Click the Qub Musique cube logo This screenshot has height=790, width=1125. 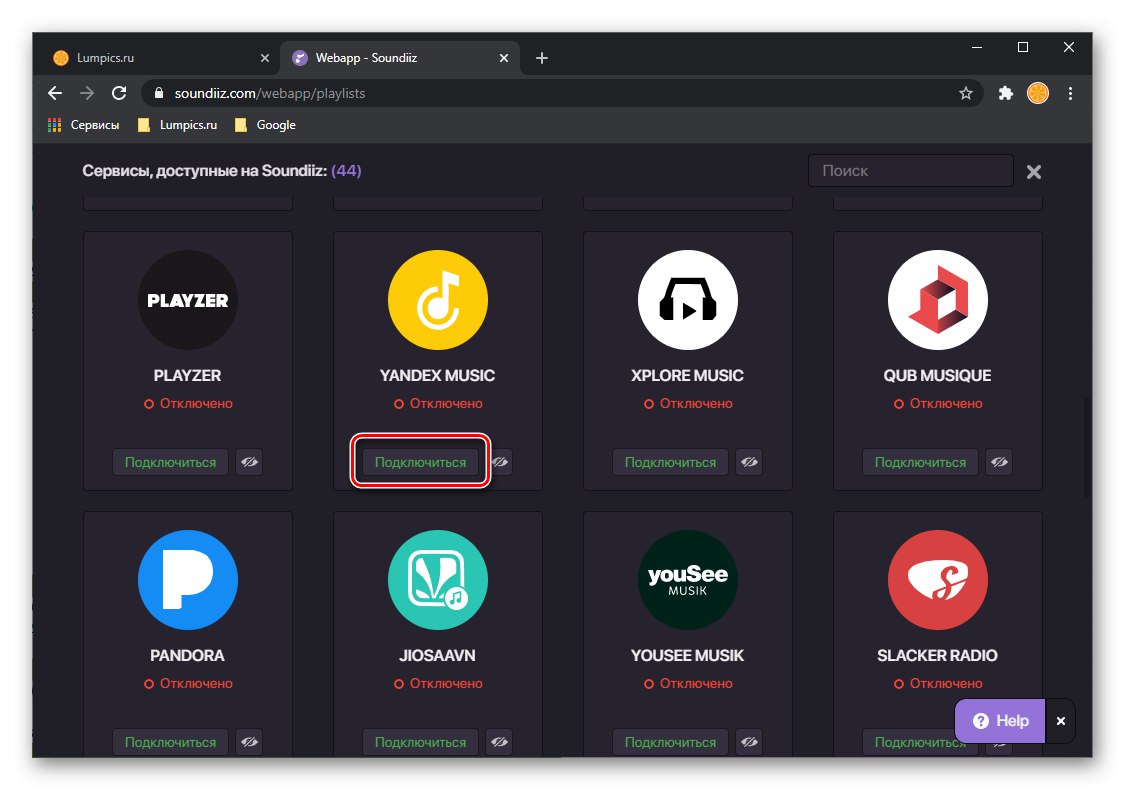[x=937, y=299]
